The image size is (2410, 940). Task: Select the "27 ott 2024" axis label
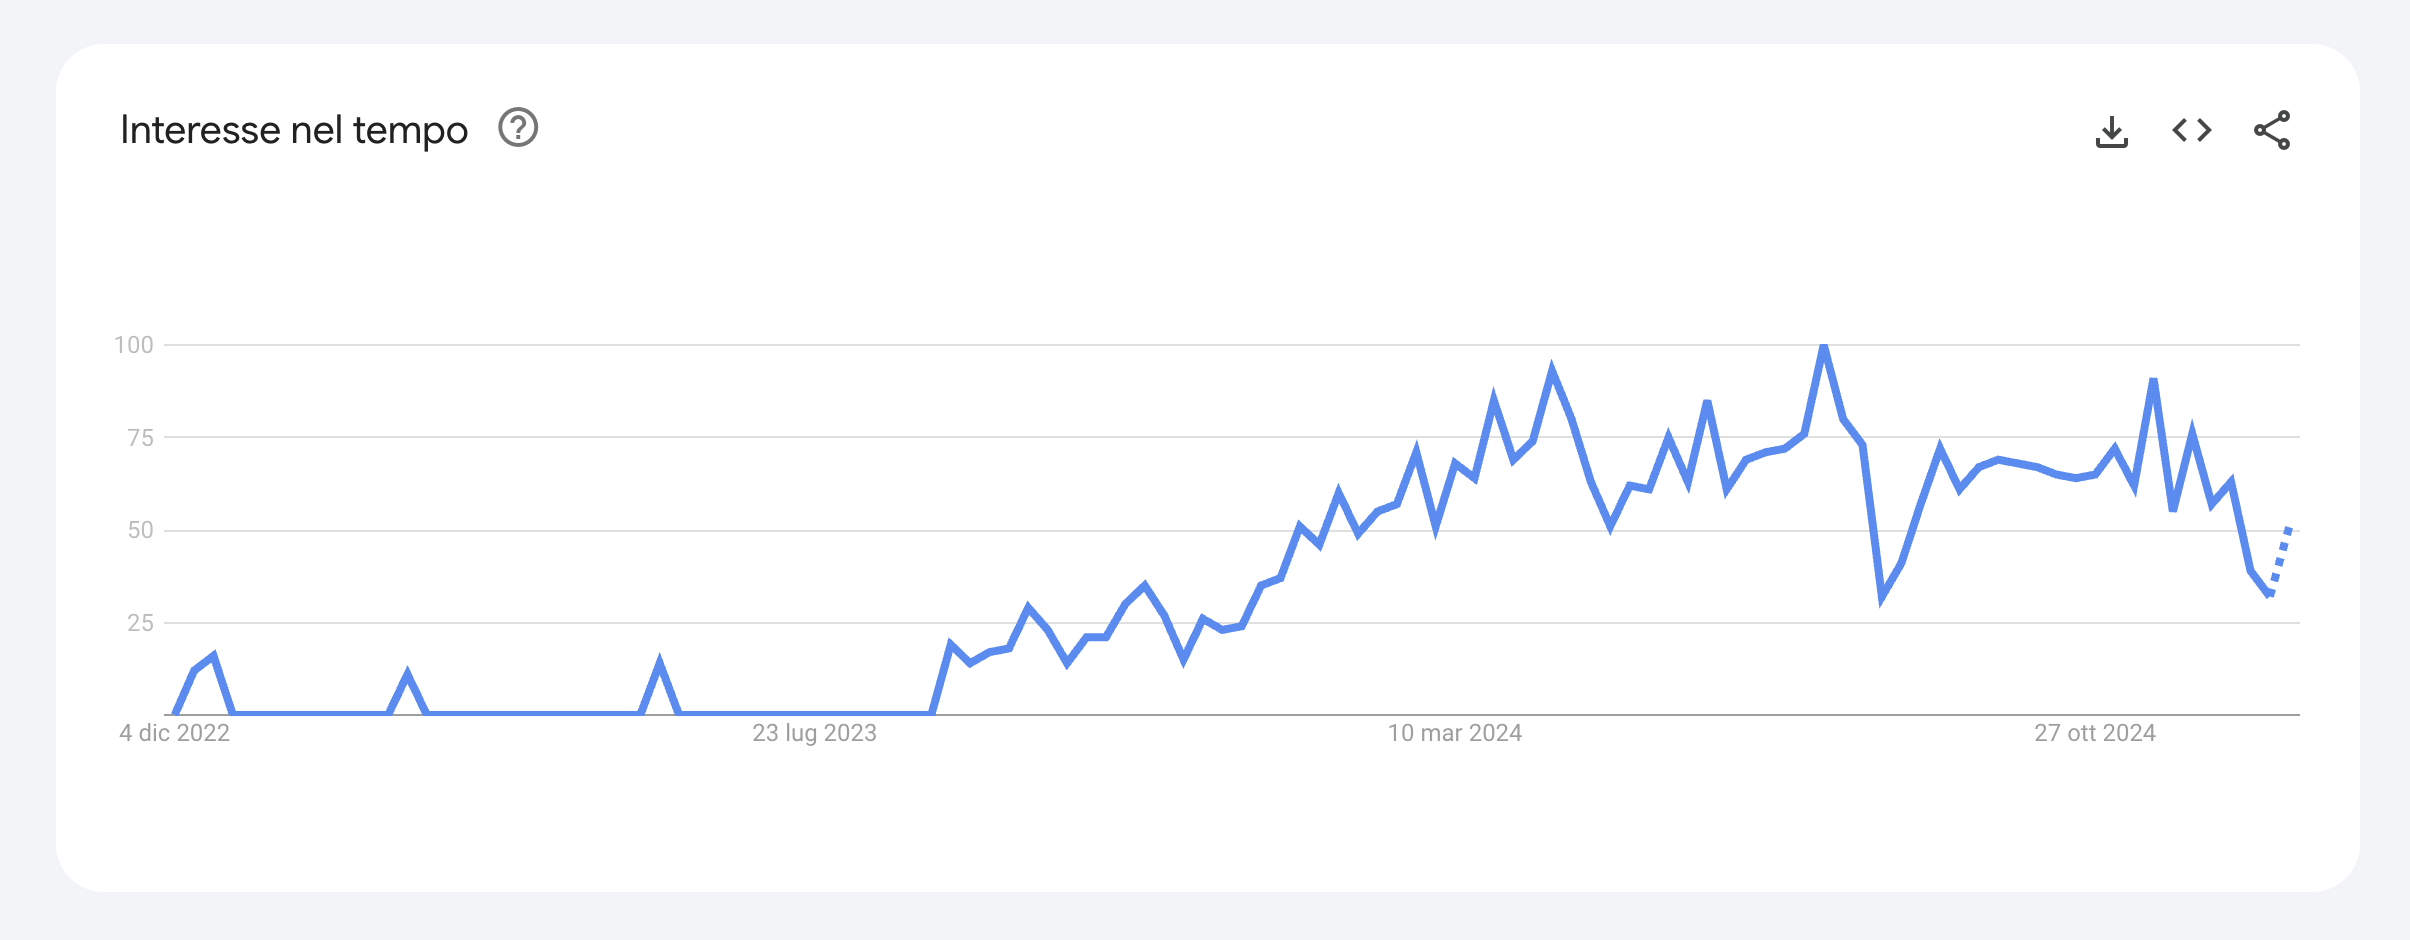tap(2094, 733)
